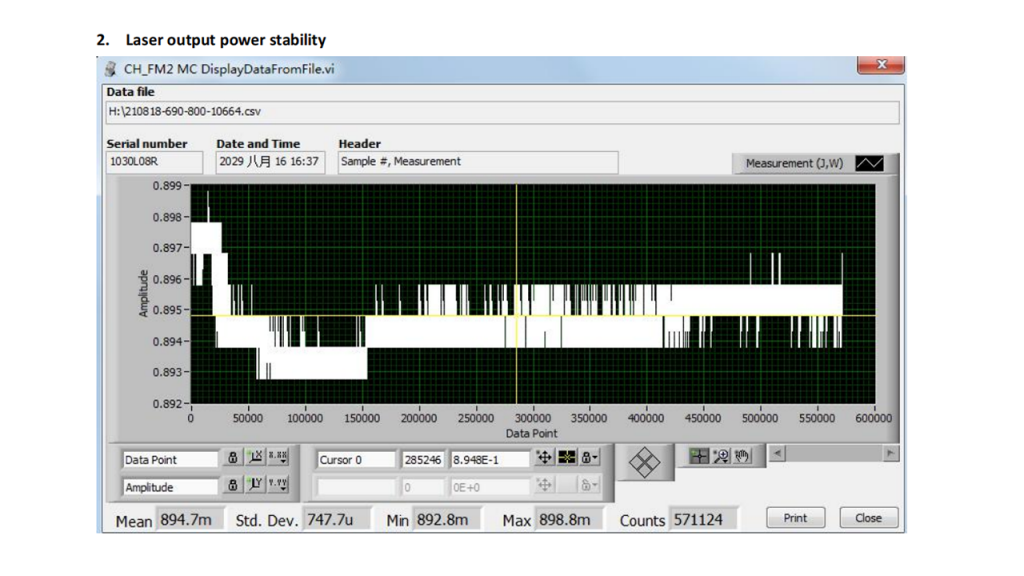The image size is (1024, 576).
Task: Click the Min value 892.8m
Action: [x=447, y=520]
